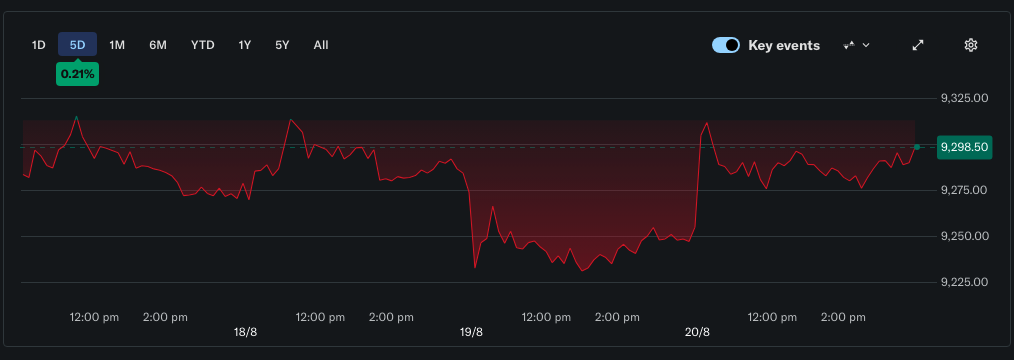The image size is (1014, 360).
Task: Click the 9,325.00 axis value
Action: (x=965, y=98)
